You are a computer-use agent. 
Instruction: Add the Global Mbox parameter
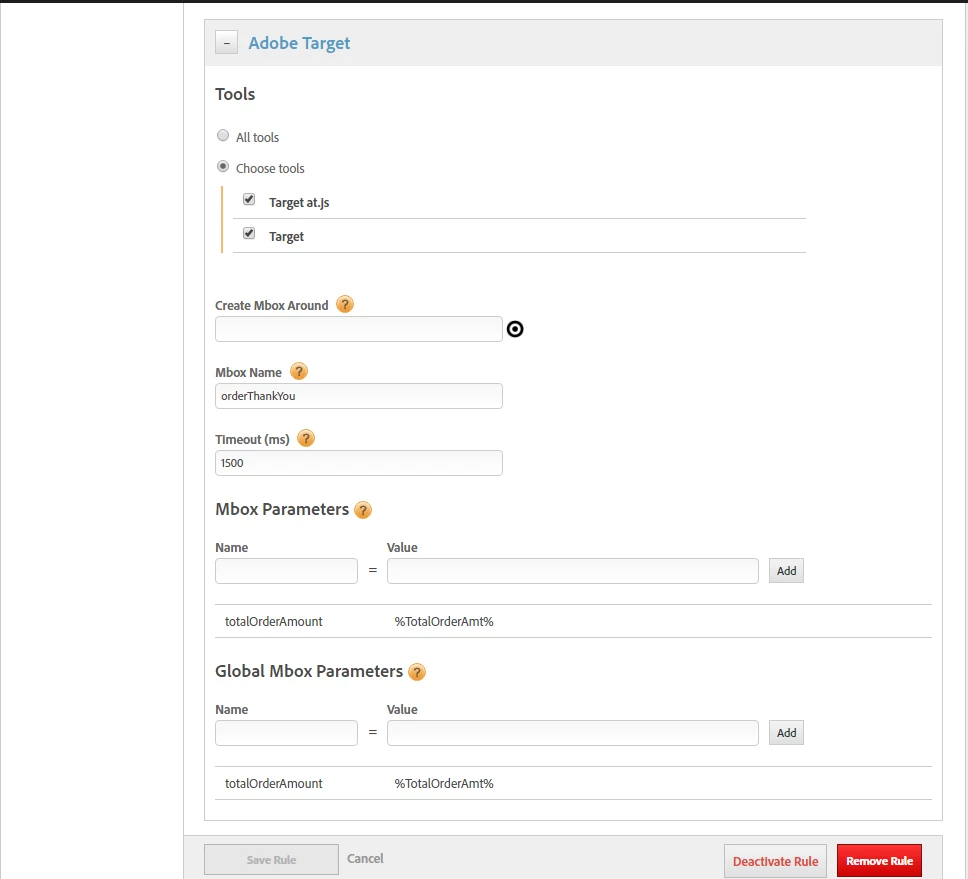tap(786, 733)
